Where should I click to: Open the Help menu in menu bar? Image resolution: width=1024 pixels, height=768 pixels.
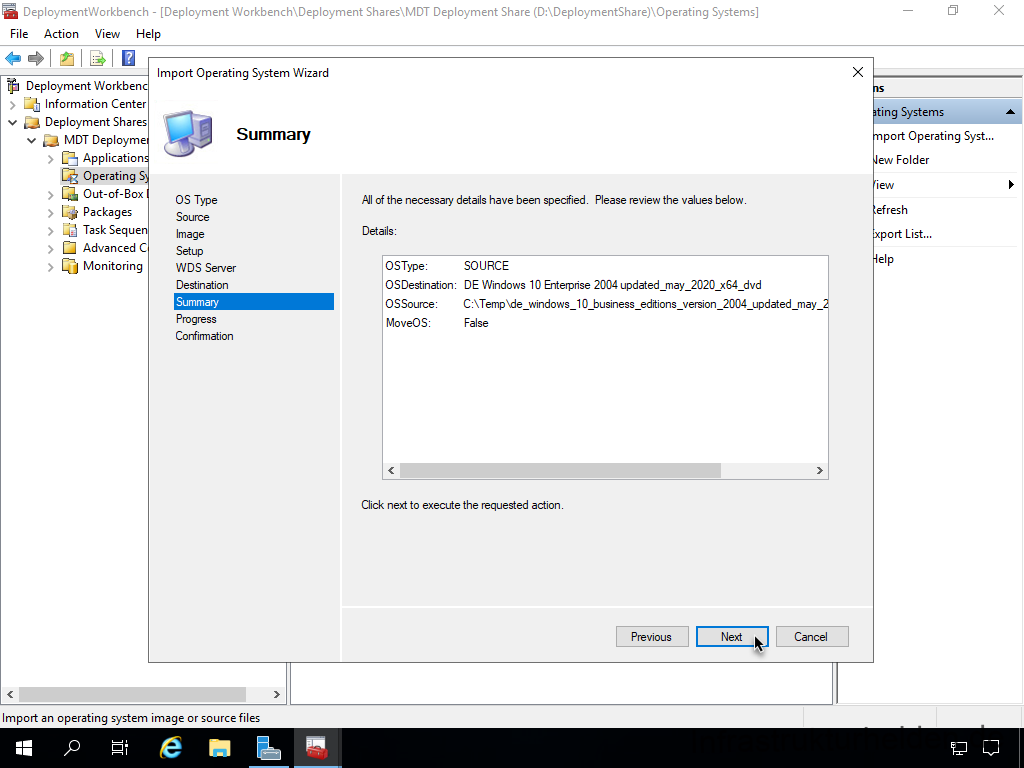148,34
